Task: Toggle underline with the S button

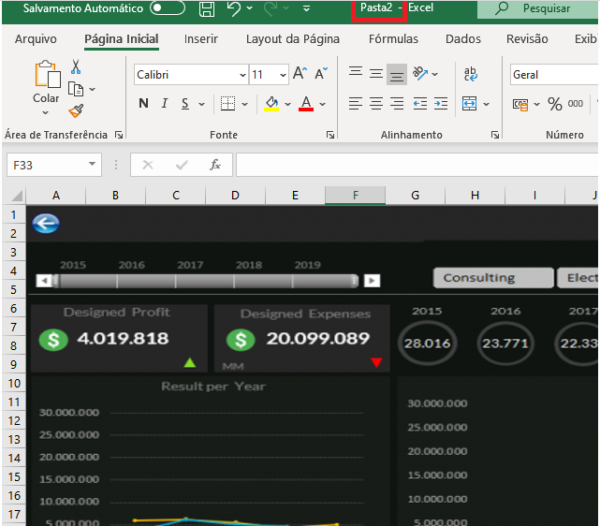Action: pos(185,104)
